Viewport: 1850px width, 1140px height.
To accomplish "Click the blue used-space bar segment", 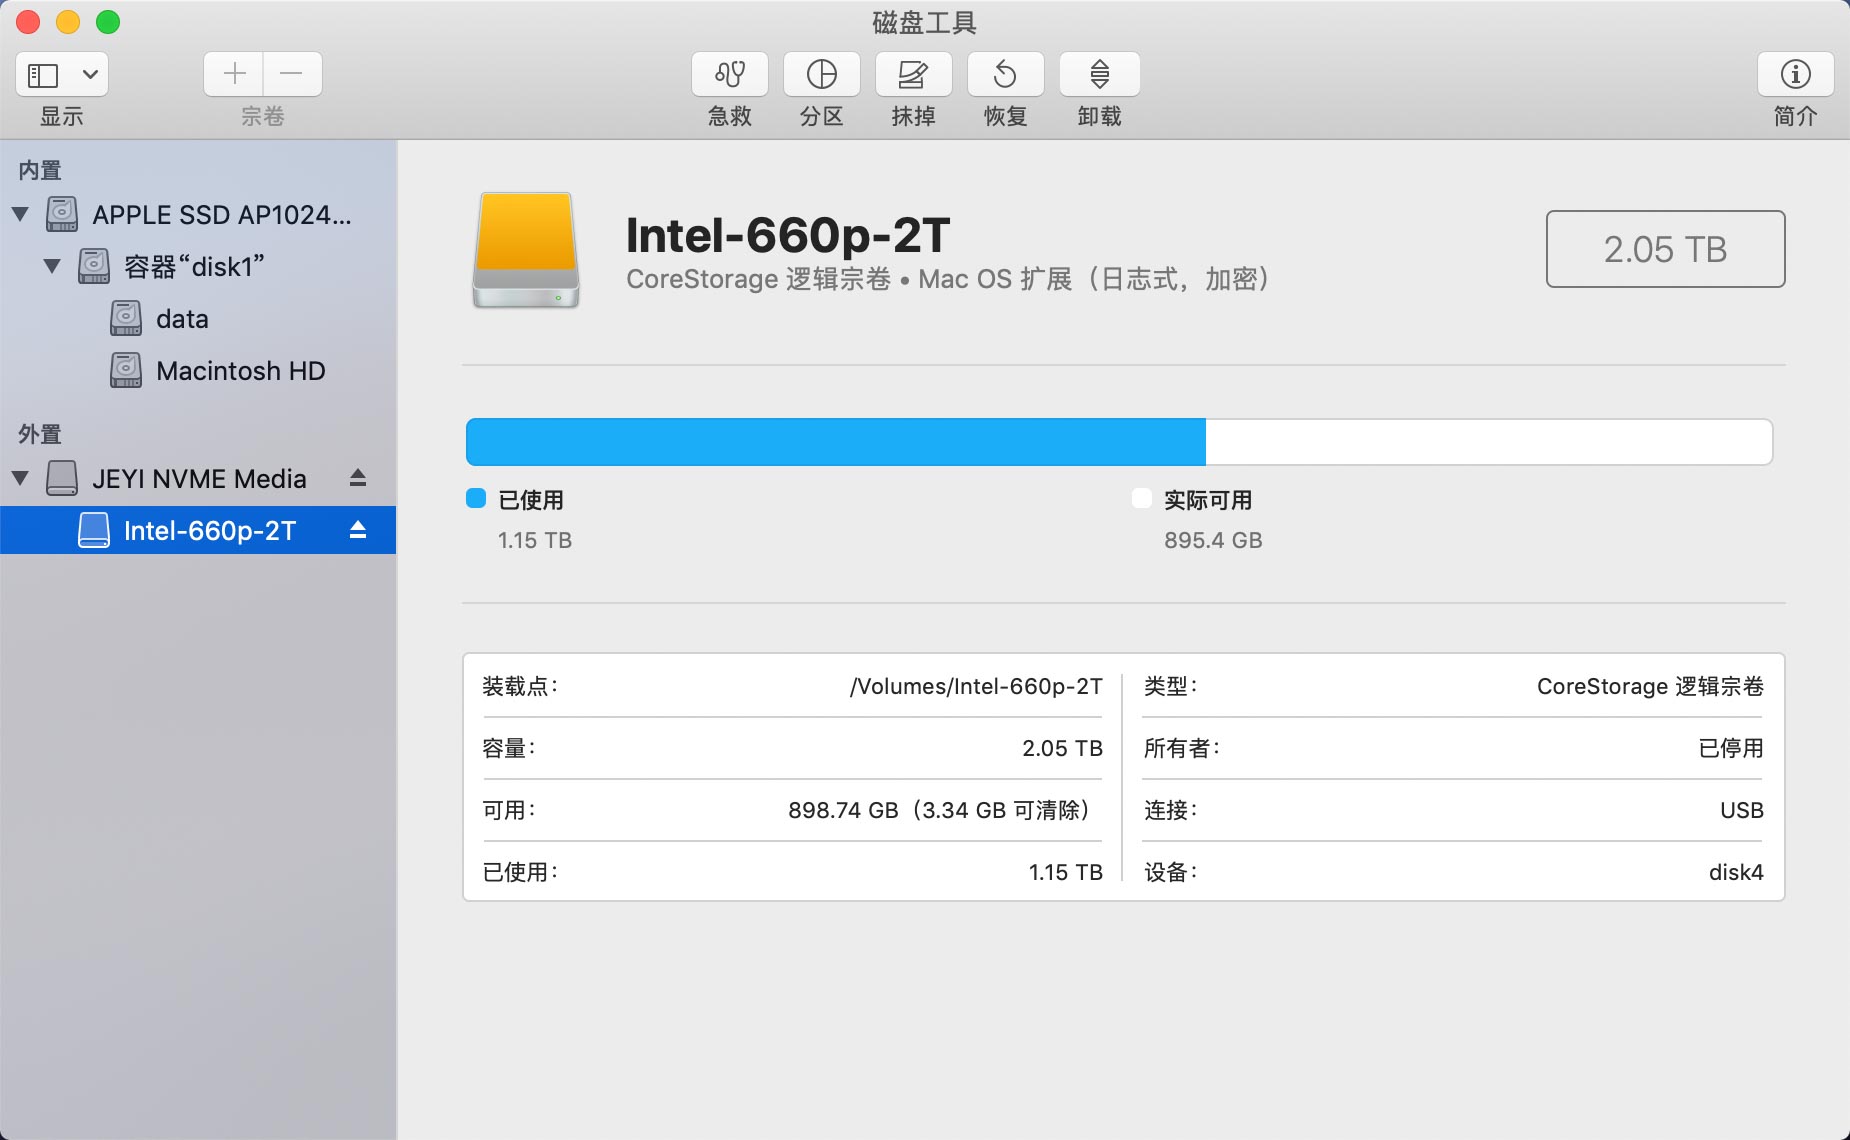I will pos(836,442).
